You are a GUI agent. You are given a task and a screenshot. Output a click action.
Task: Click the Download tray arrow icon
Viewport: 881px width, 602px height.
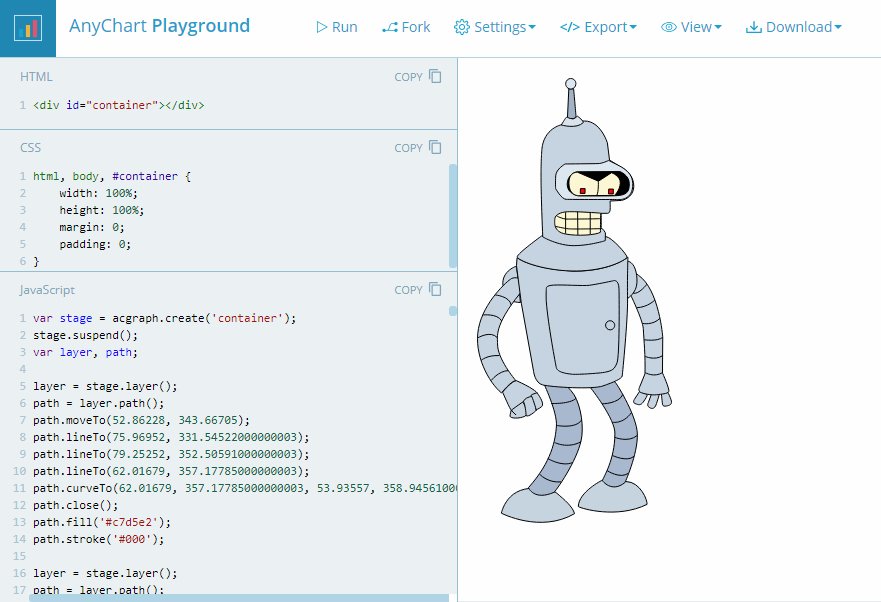click(x=753, y=27)
